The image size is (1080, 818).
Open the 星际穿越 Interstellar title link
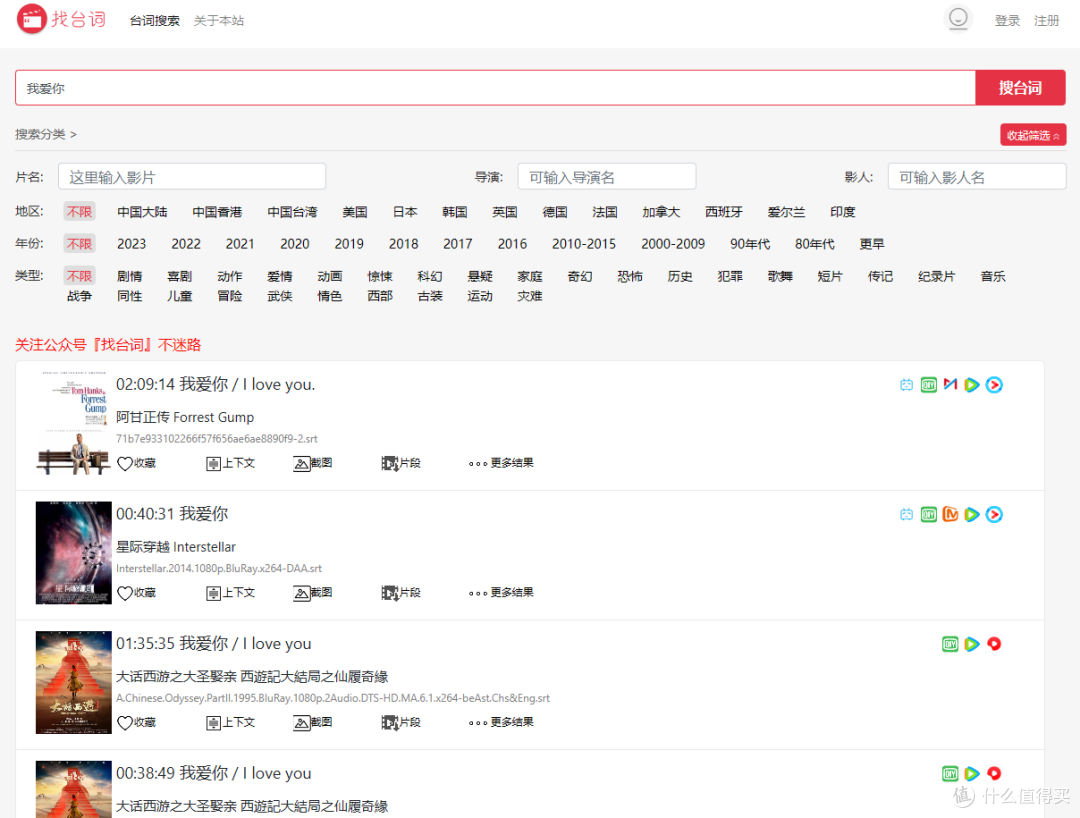click(x=176, y=547)
